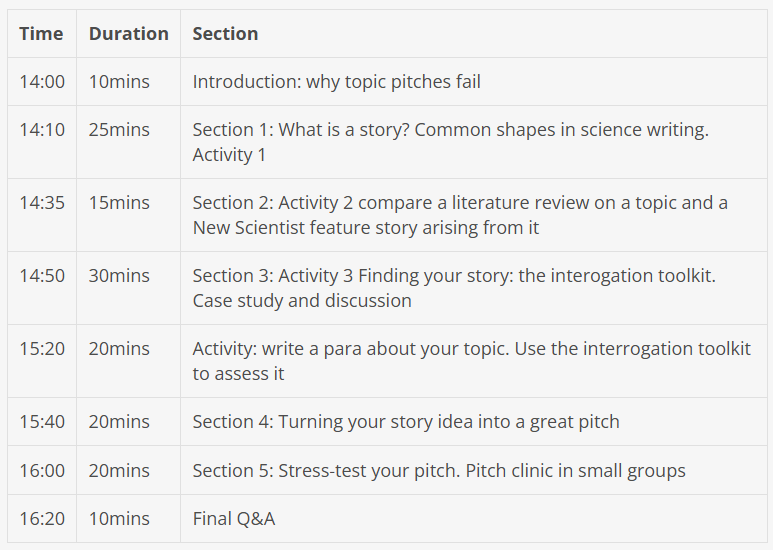
Task: Click the 16:20 time cell
Action: click(x=42, y=519)
